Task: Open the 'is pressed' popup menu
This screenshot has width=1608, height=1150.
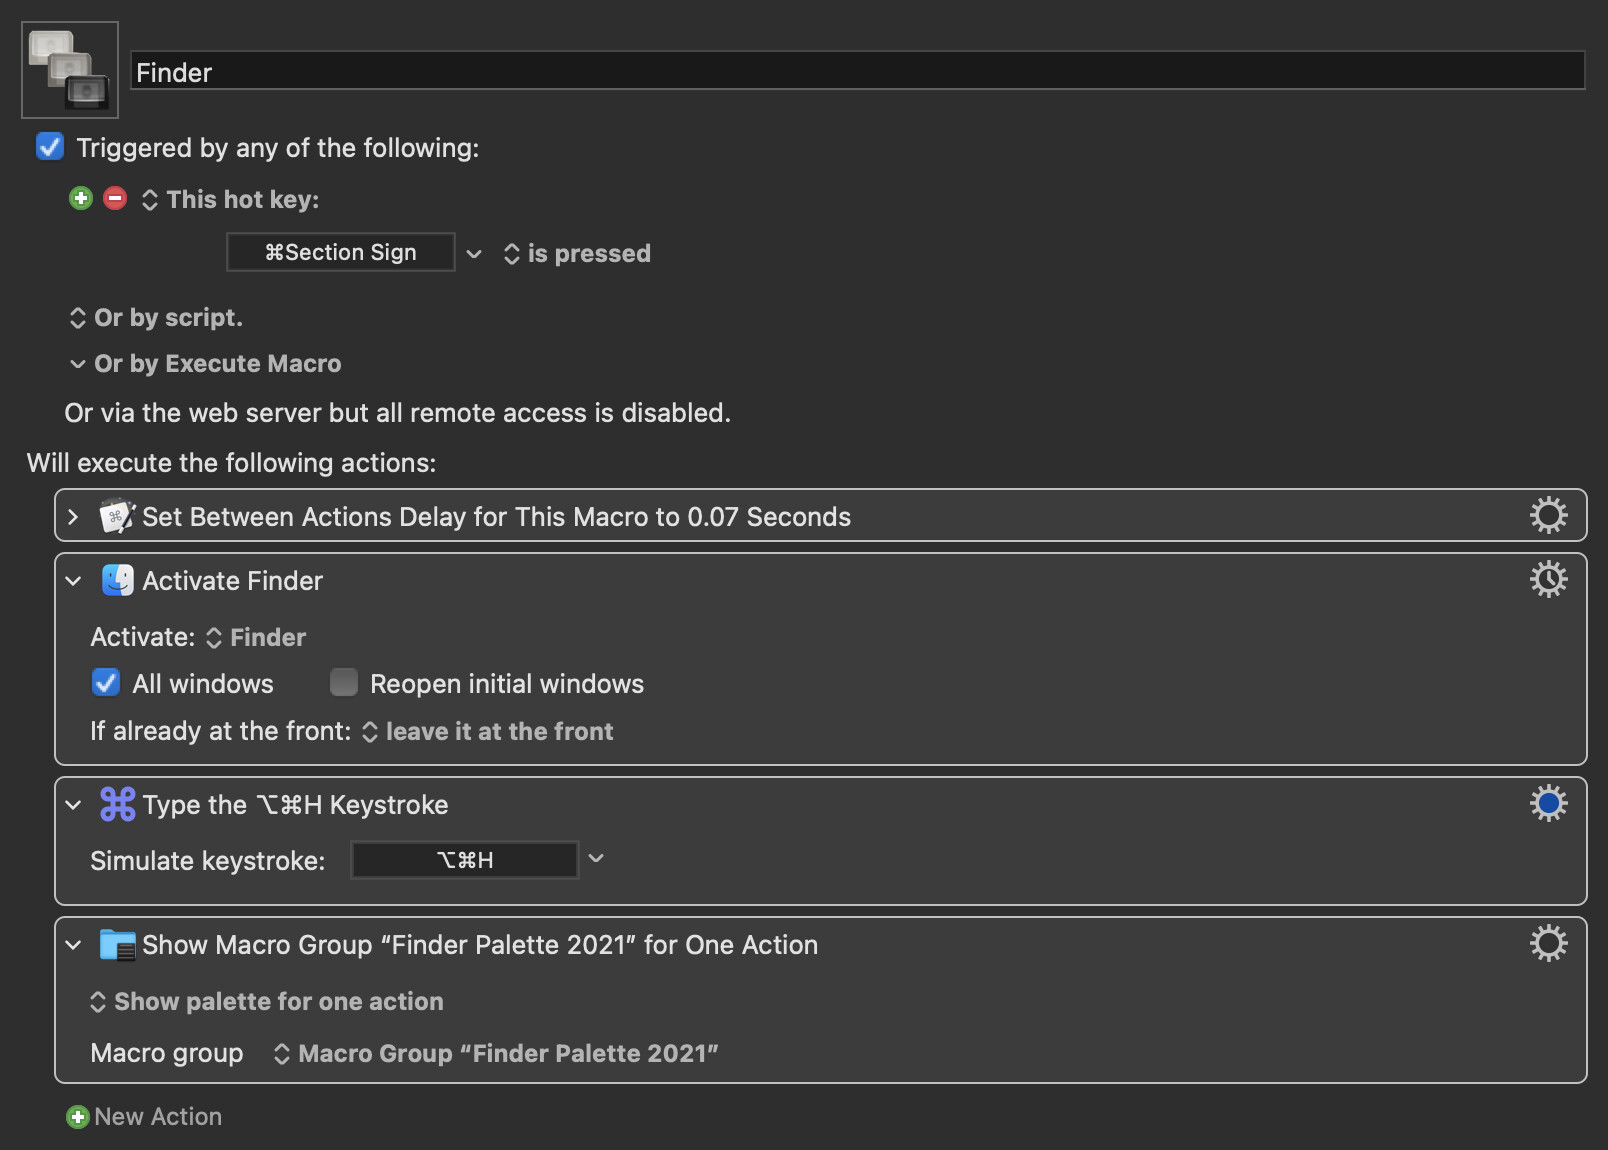Action: [x=577, y=254]
